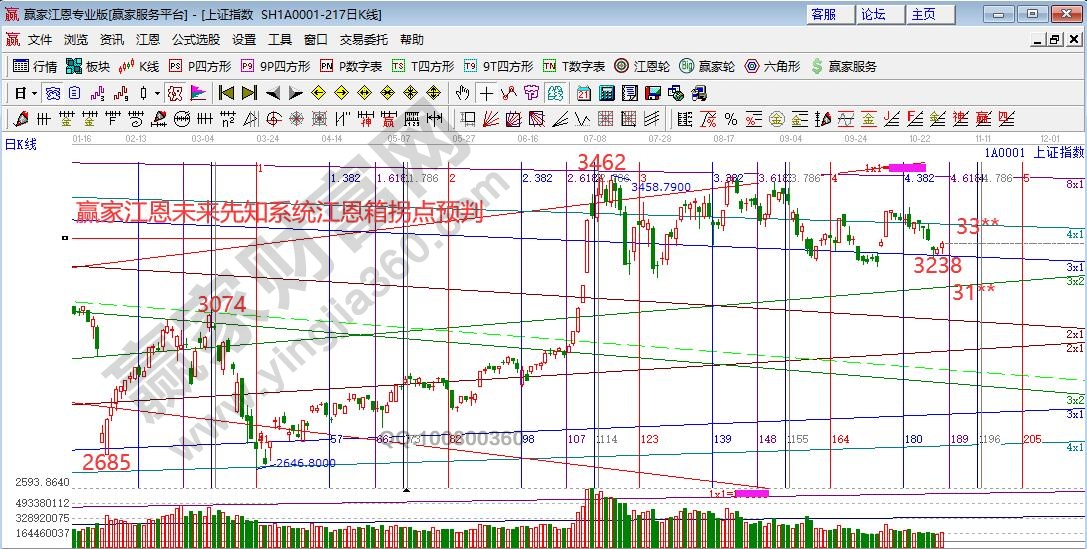This screenshot has width=1087, height=549.
Task: Select the crosshair cursor tool
Action: tap(486, 93)
